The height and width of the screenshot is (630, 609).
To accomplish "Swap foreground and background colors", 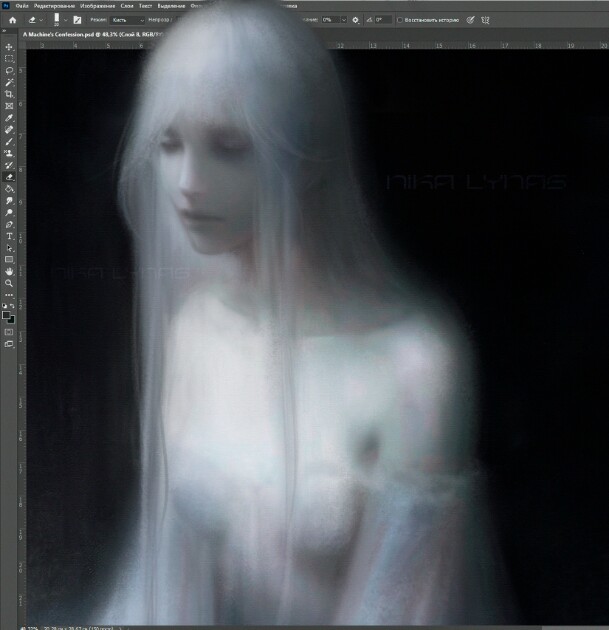I will 12,306.
